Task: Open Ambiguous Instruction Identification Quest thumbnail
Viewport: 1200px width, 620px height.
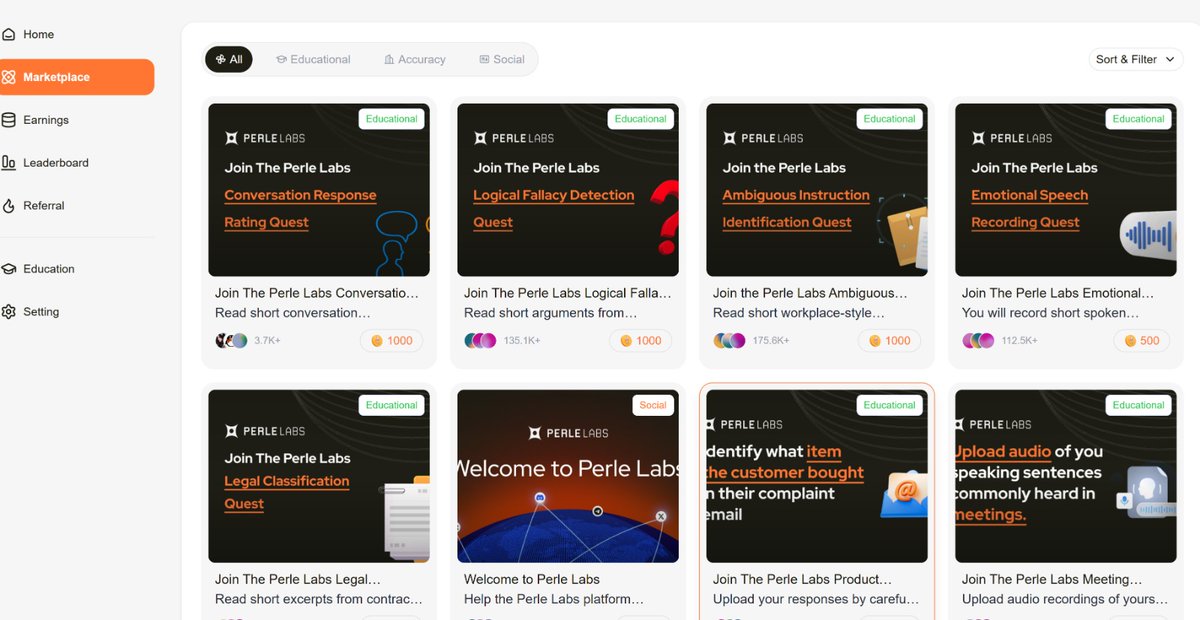Action: click(817, 190)
